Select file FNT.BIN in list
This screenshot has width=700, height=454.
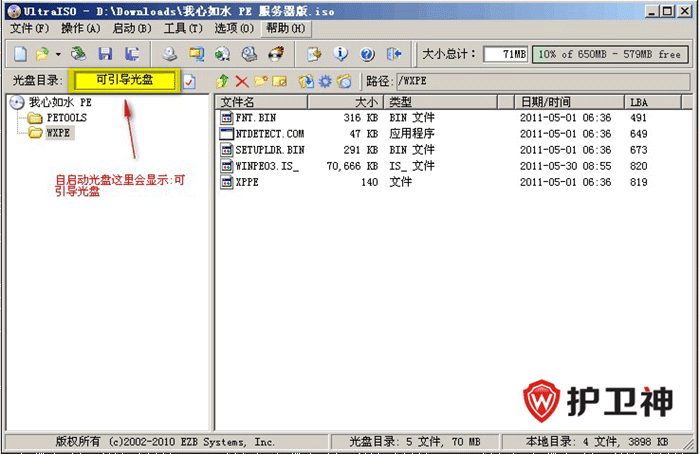click(x=256, y=118)
